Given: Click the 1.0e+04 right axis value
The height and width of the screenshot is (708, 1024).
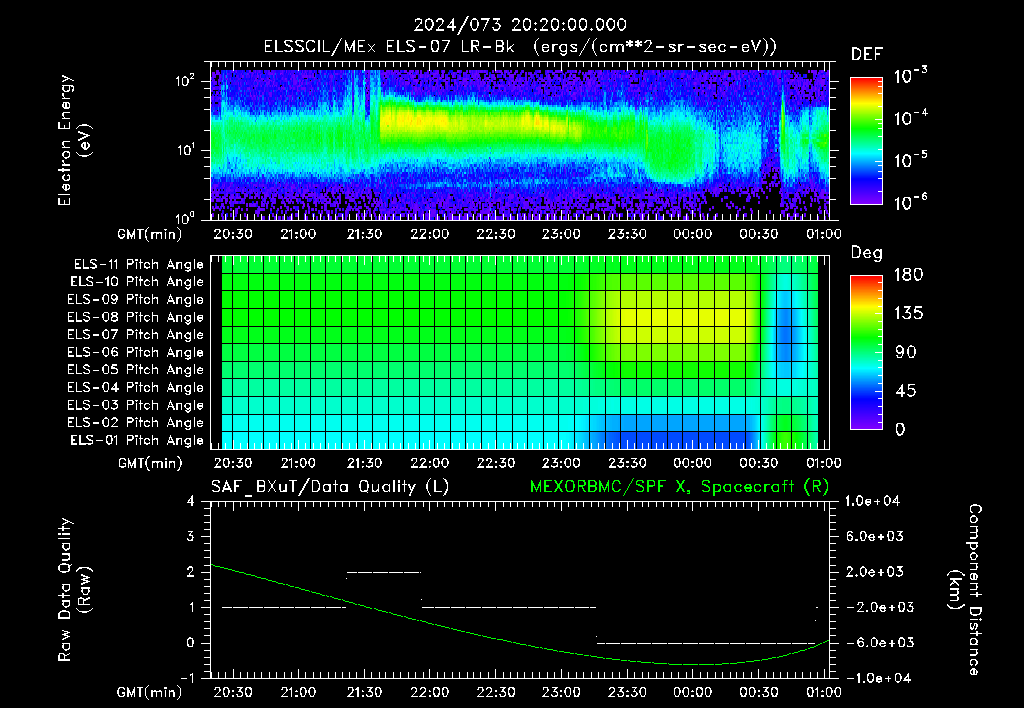Looking at the screenshot, I should pos(872,501).
